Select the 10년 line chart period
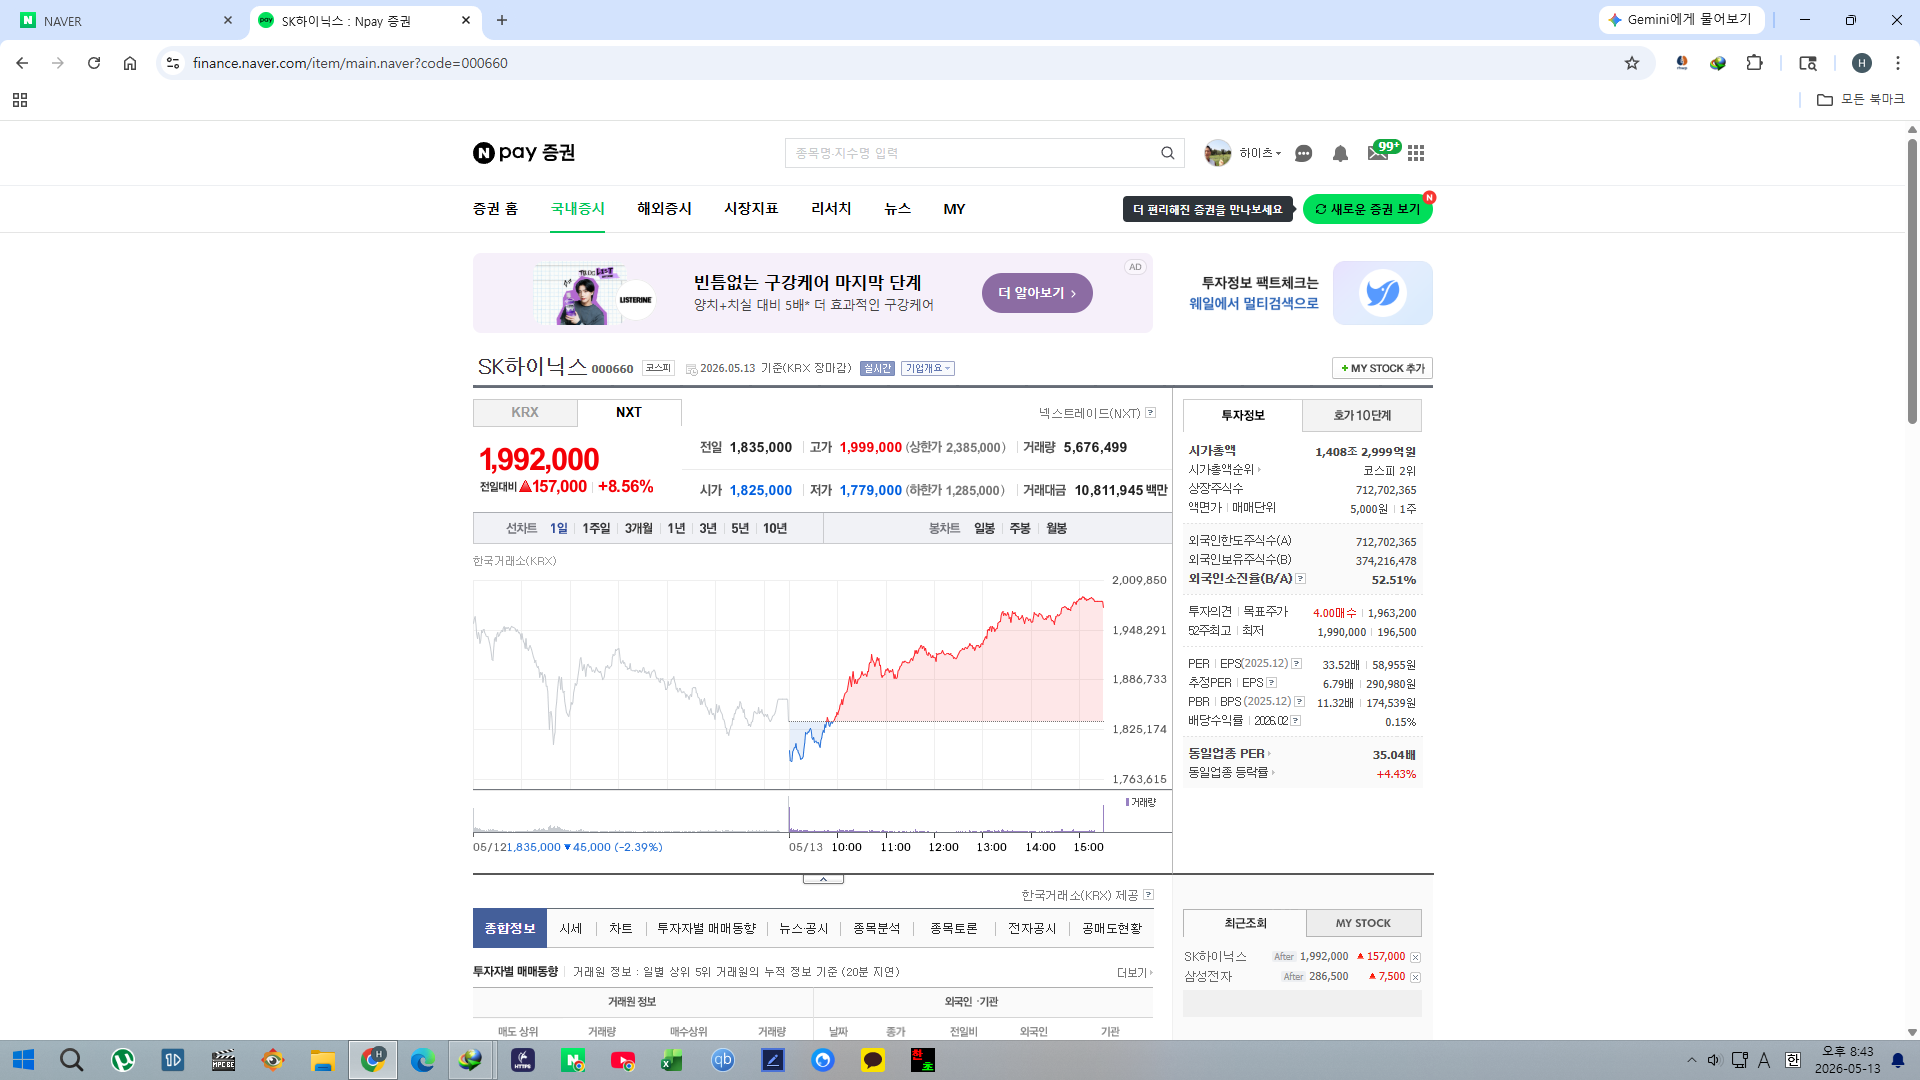Viewport: 1920px width, 1080px height. (x=775, y=528)
